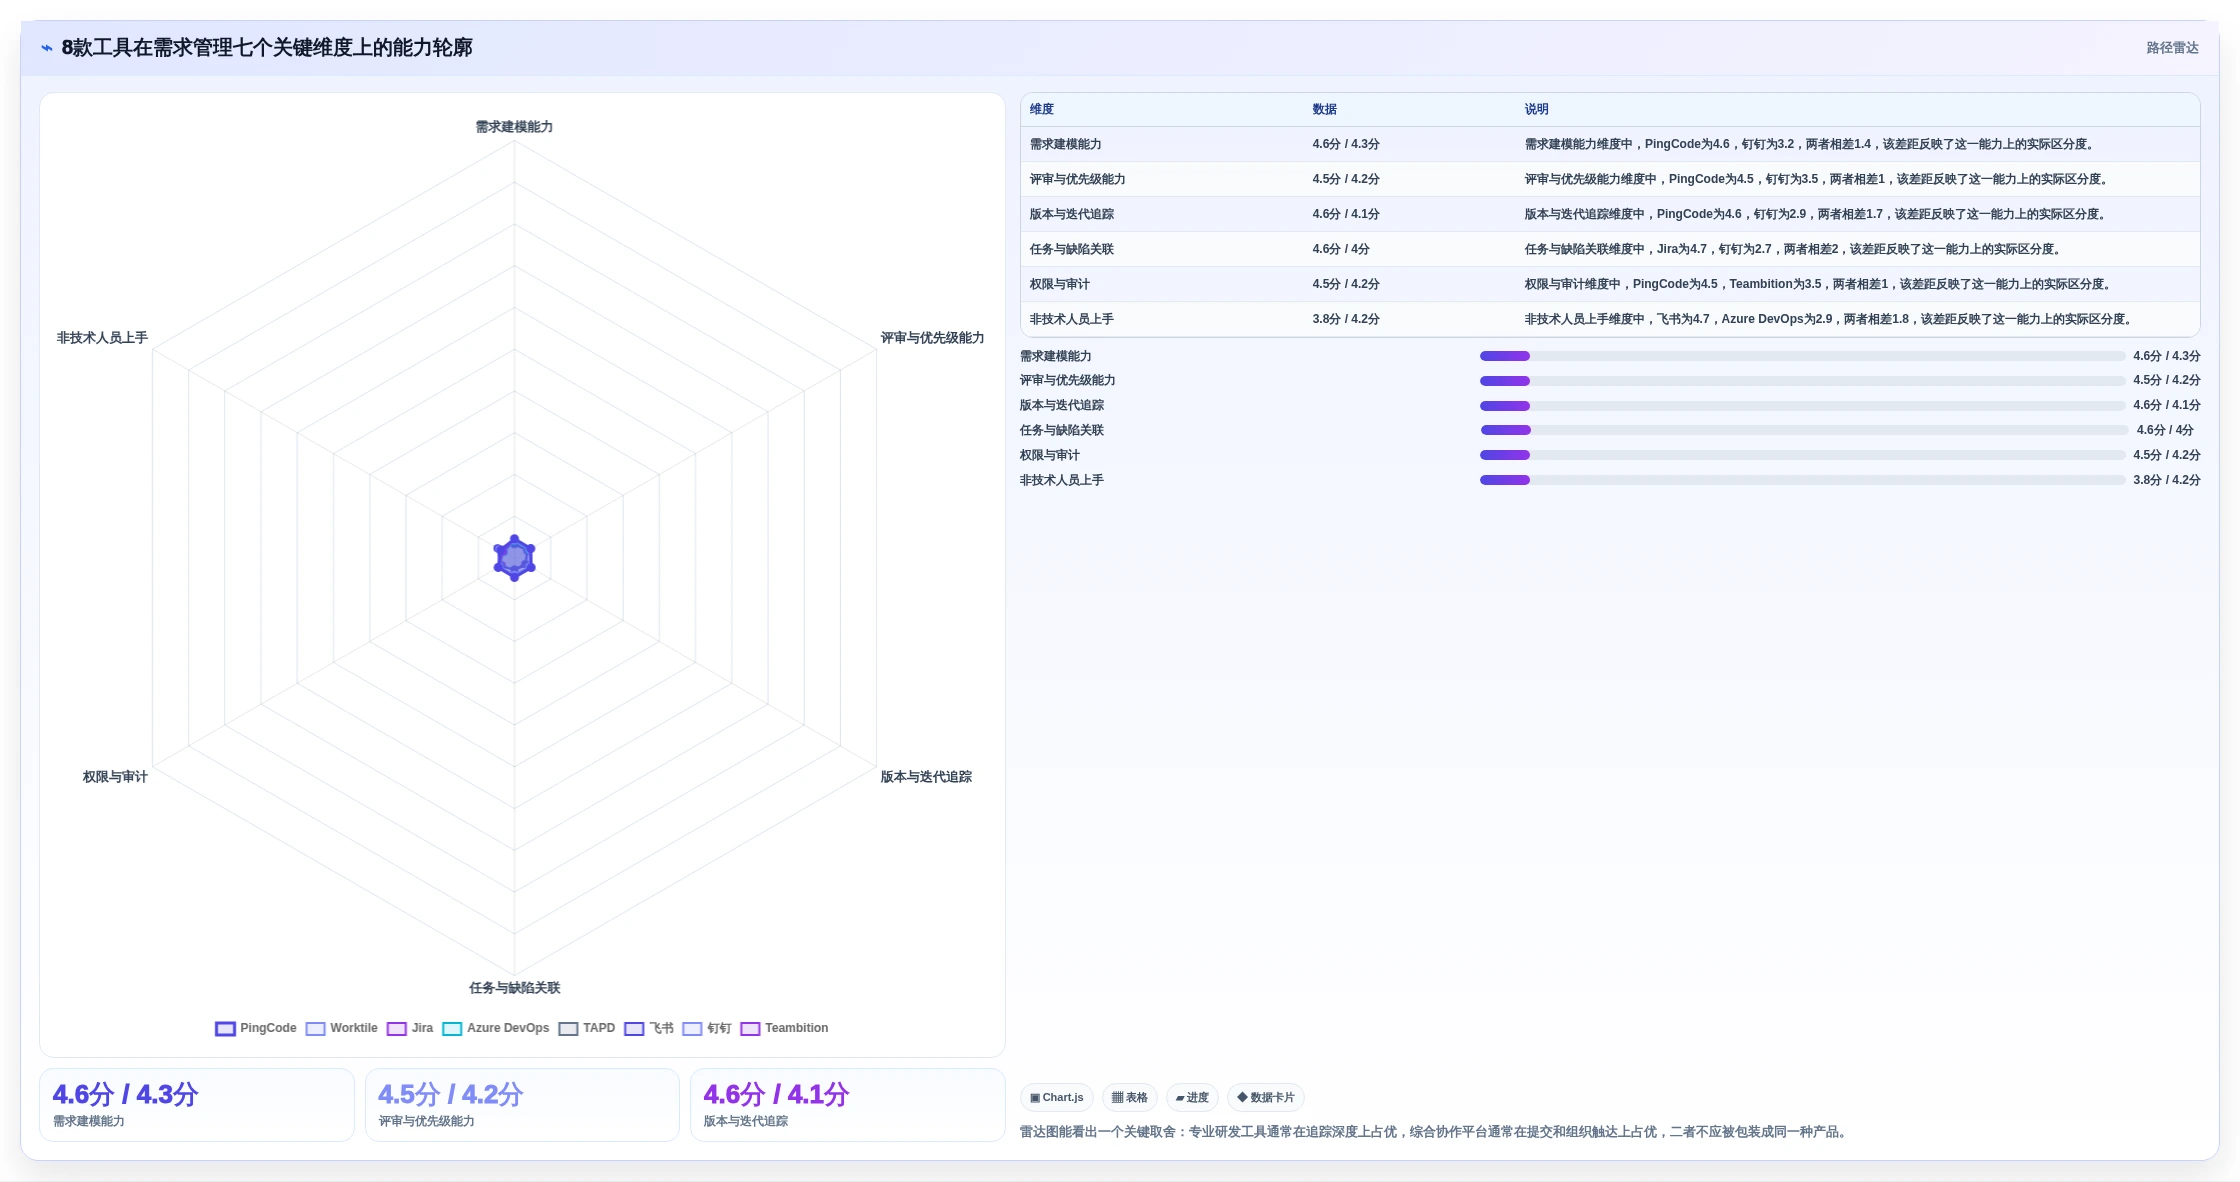The height and width of the screenshot is (1182, 2240).
Task: Click the Chart.js tag chip
Action: point(1057,1097)
